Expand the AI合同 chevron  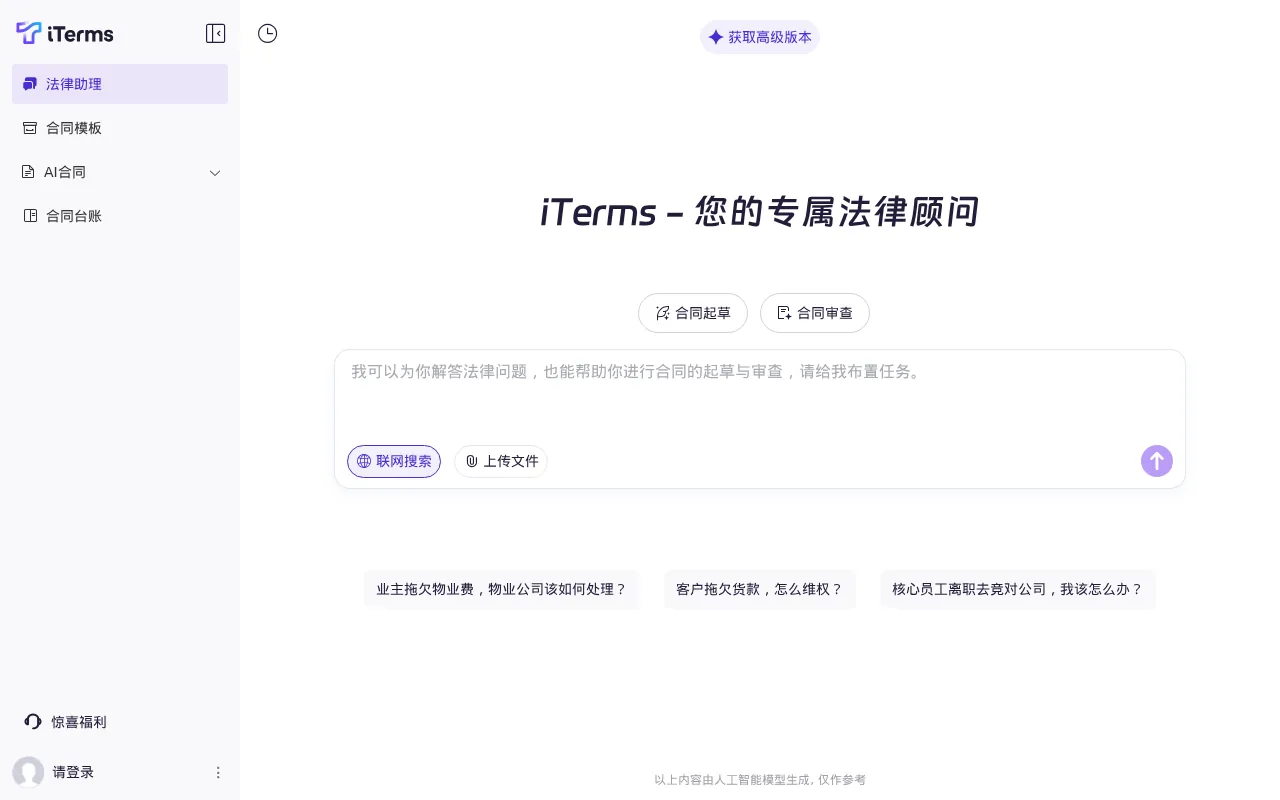point(215,173)
